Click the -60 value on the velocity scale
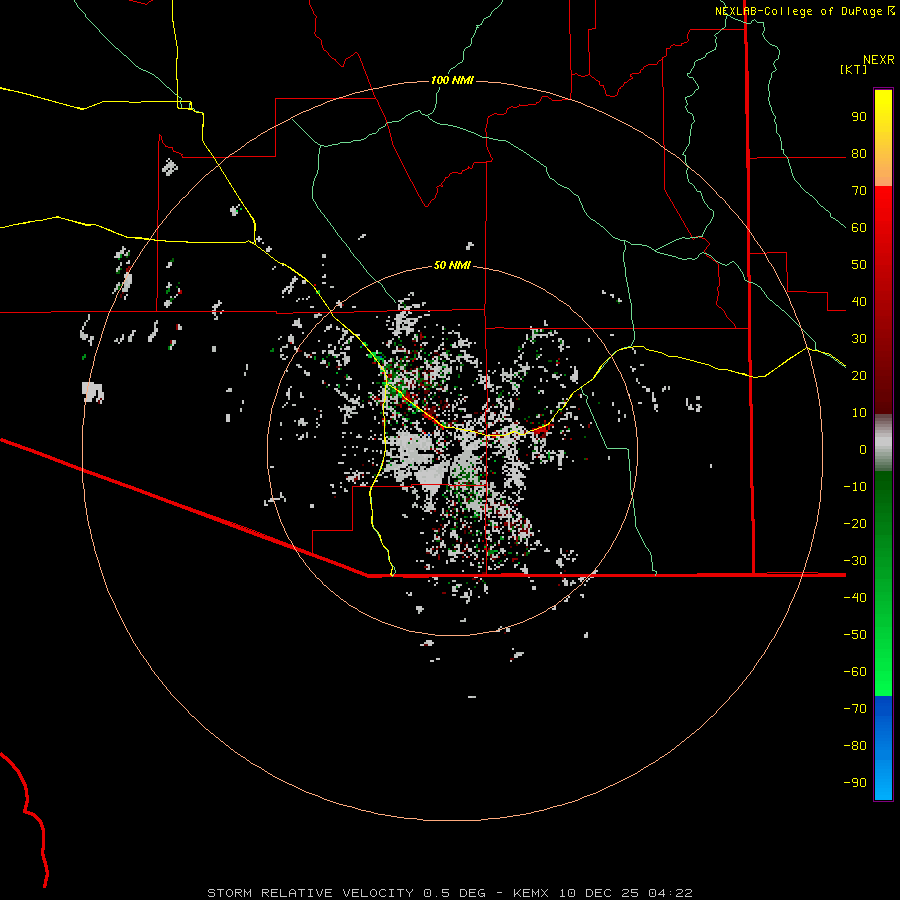 pos(855,672)
